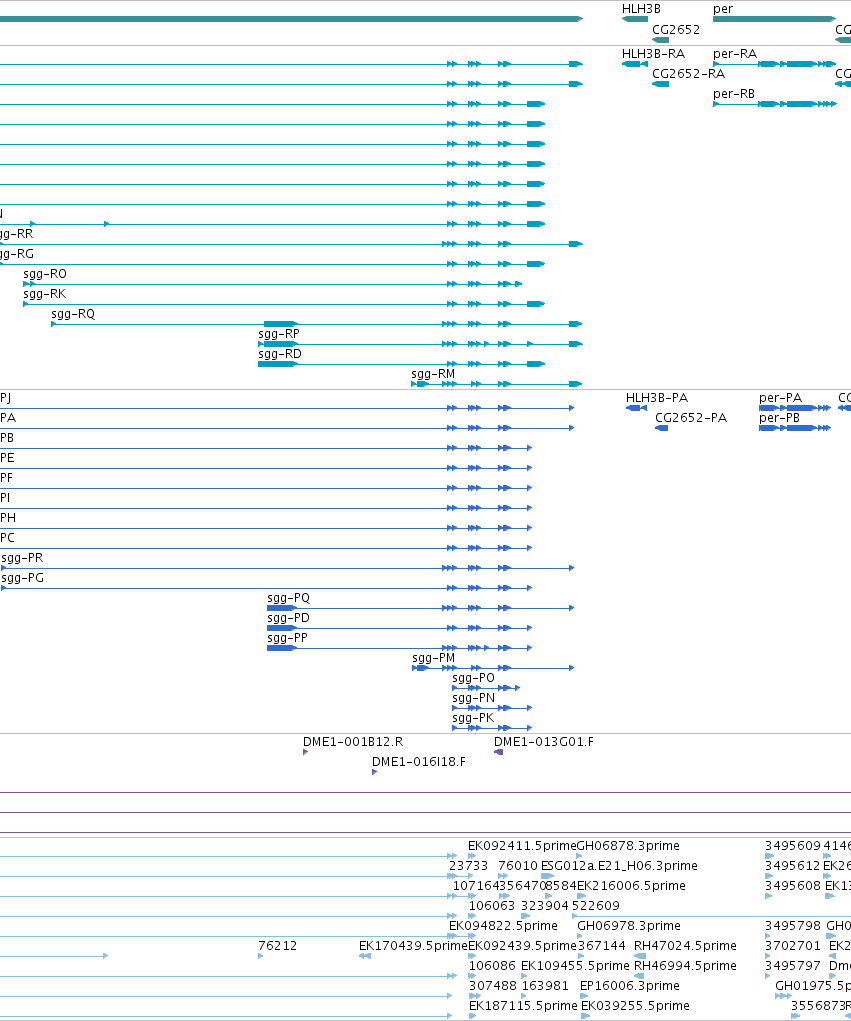Select EST label ESG012a.E21_H06.3prime
The height and width of the screenshot is (1021, 851).
pyautogui.click(x=619, y=866)
